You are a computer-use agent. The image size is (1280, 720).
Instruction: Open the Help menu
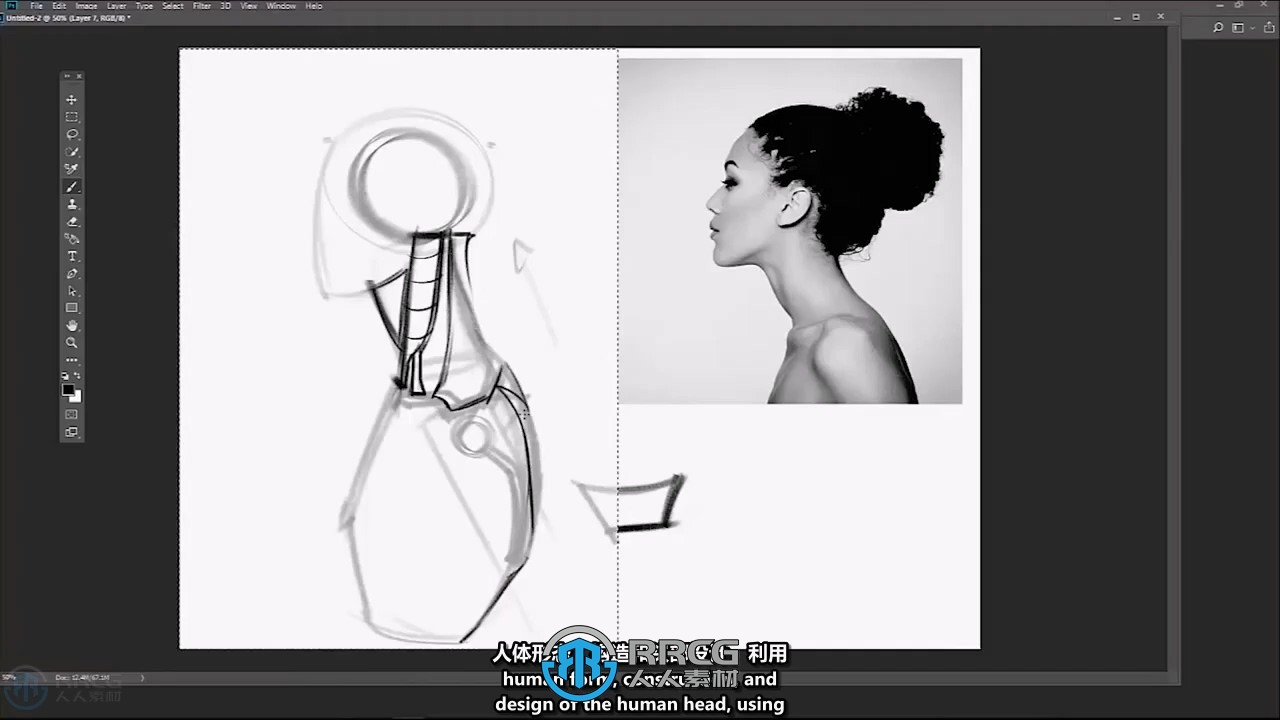[x=314, y=6]
